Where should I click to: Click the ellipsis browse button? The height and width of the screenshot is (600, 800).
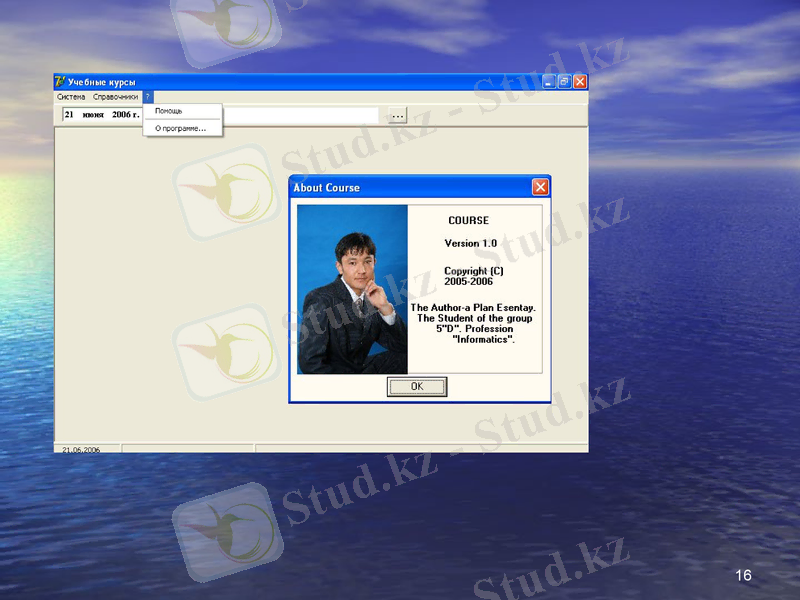398,115
